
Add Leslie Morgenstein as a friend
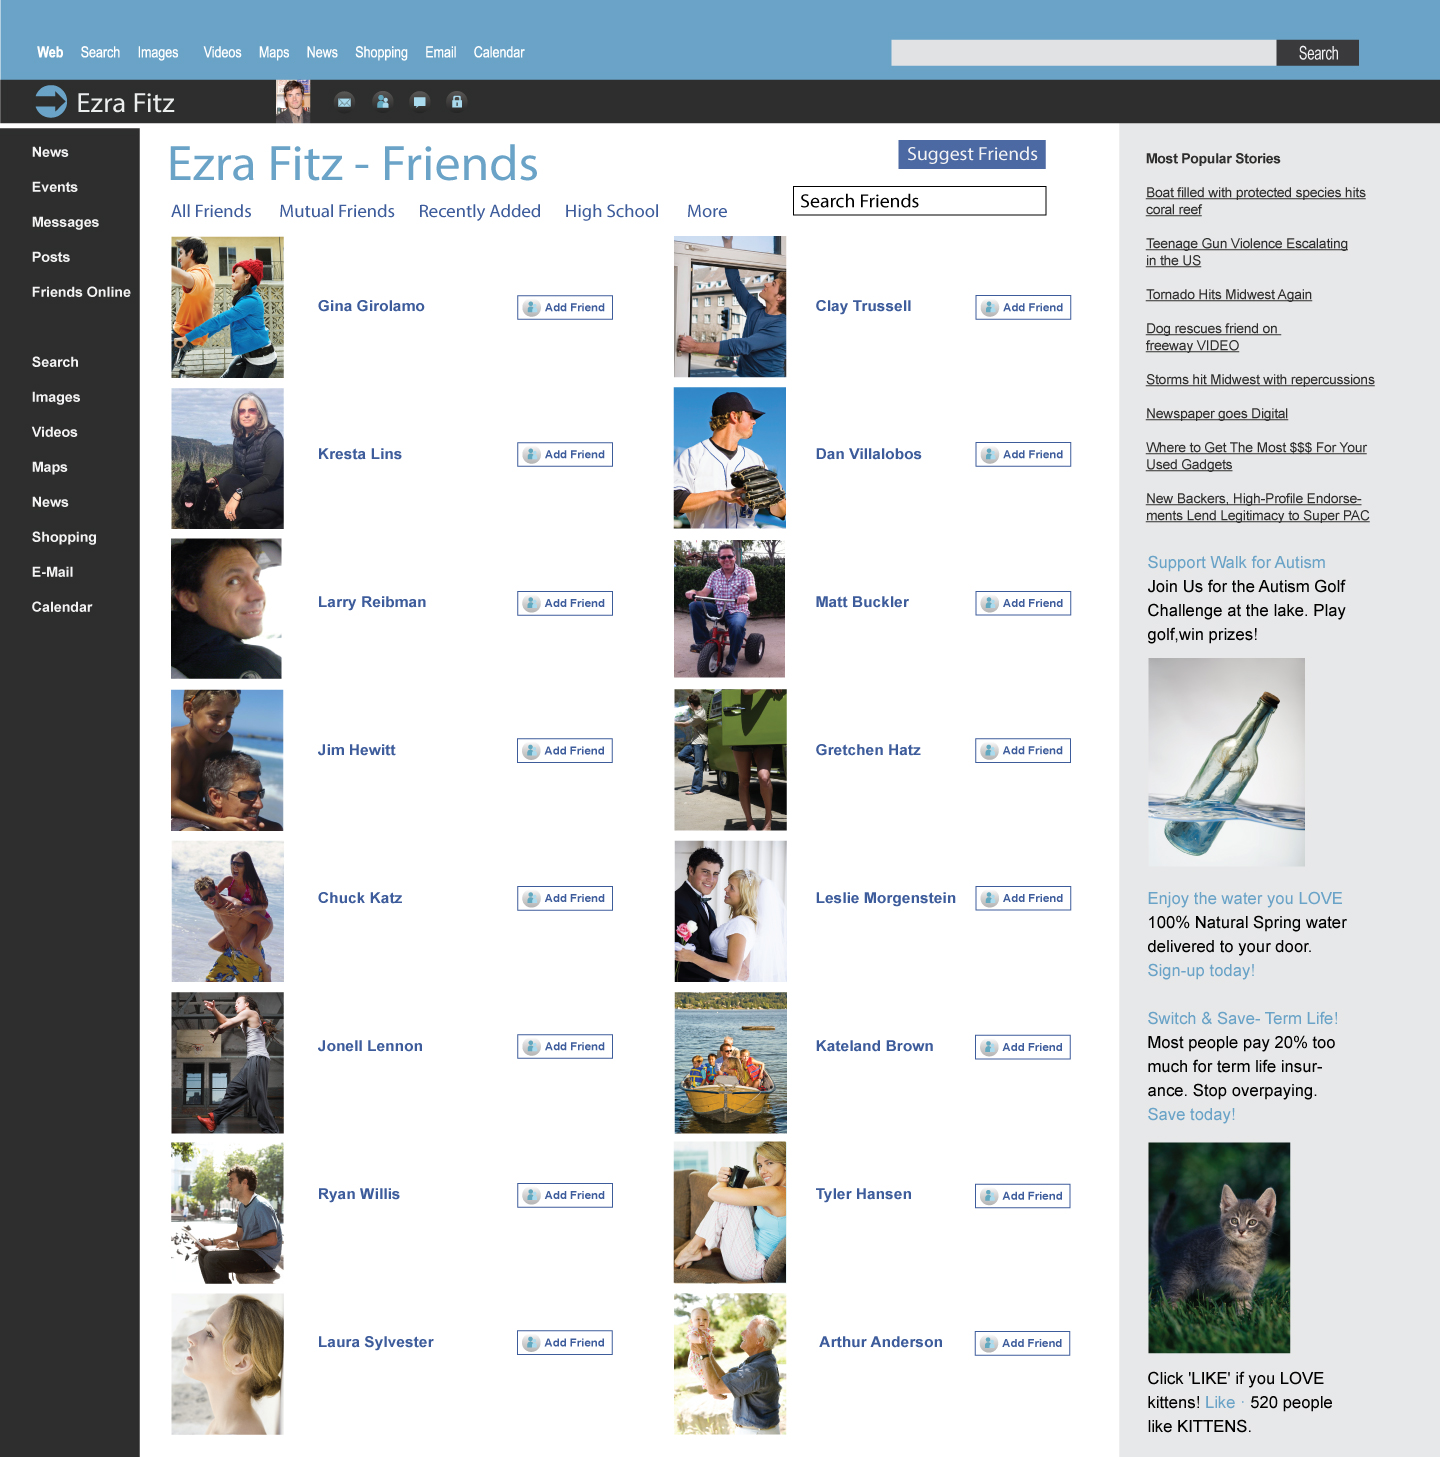(1023, 898)
